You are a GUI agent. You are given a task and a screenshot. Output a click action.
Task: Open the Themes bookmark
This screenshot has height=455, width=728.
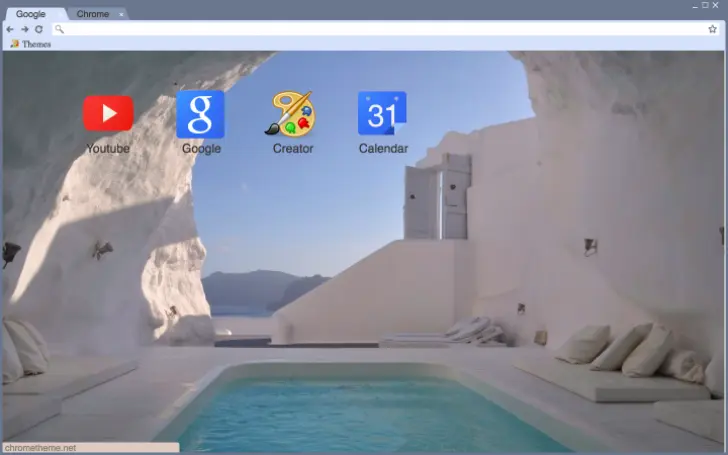pyautogui.click(x=31, y=44)
